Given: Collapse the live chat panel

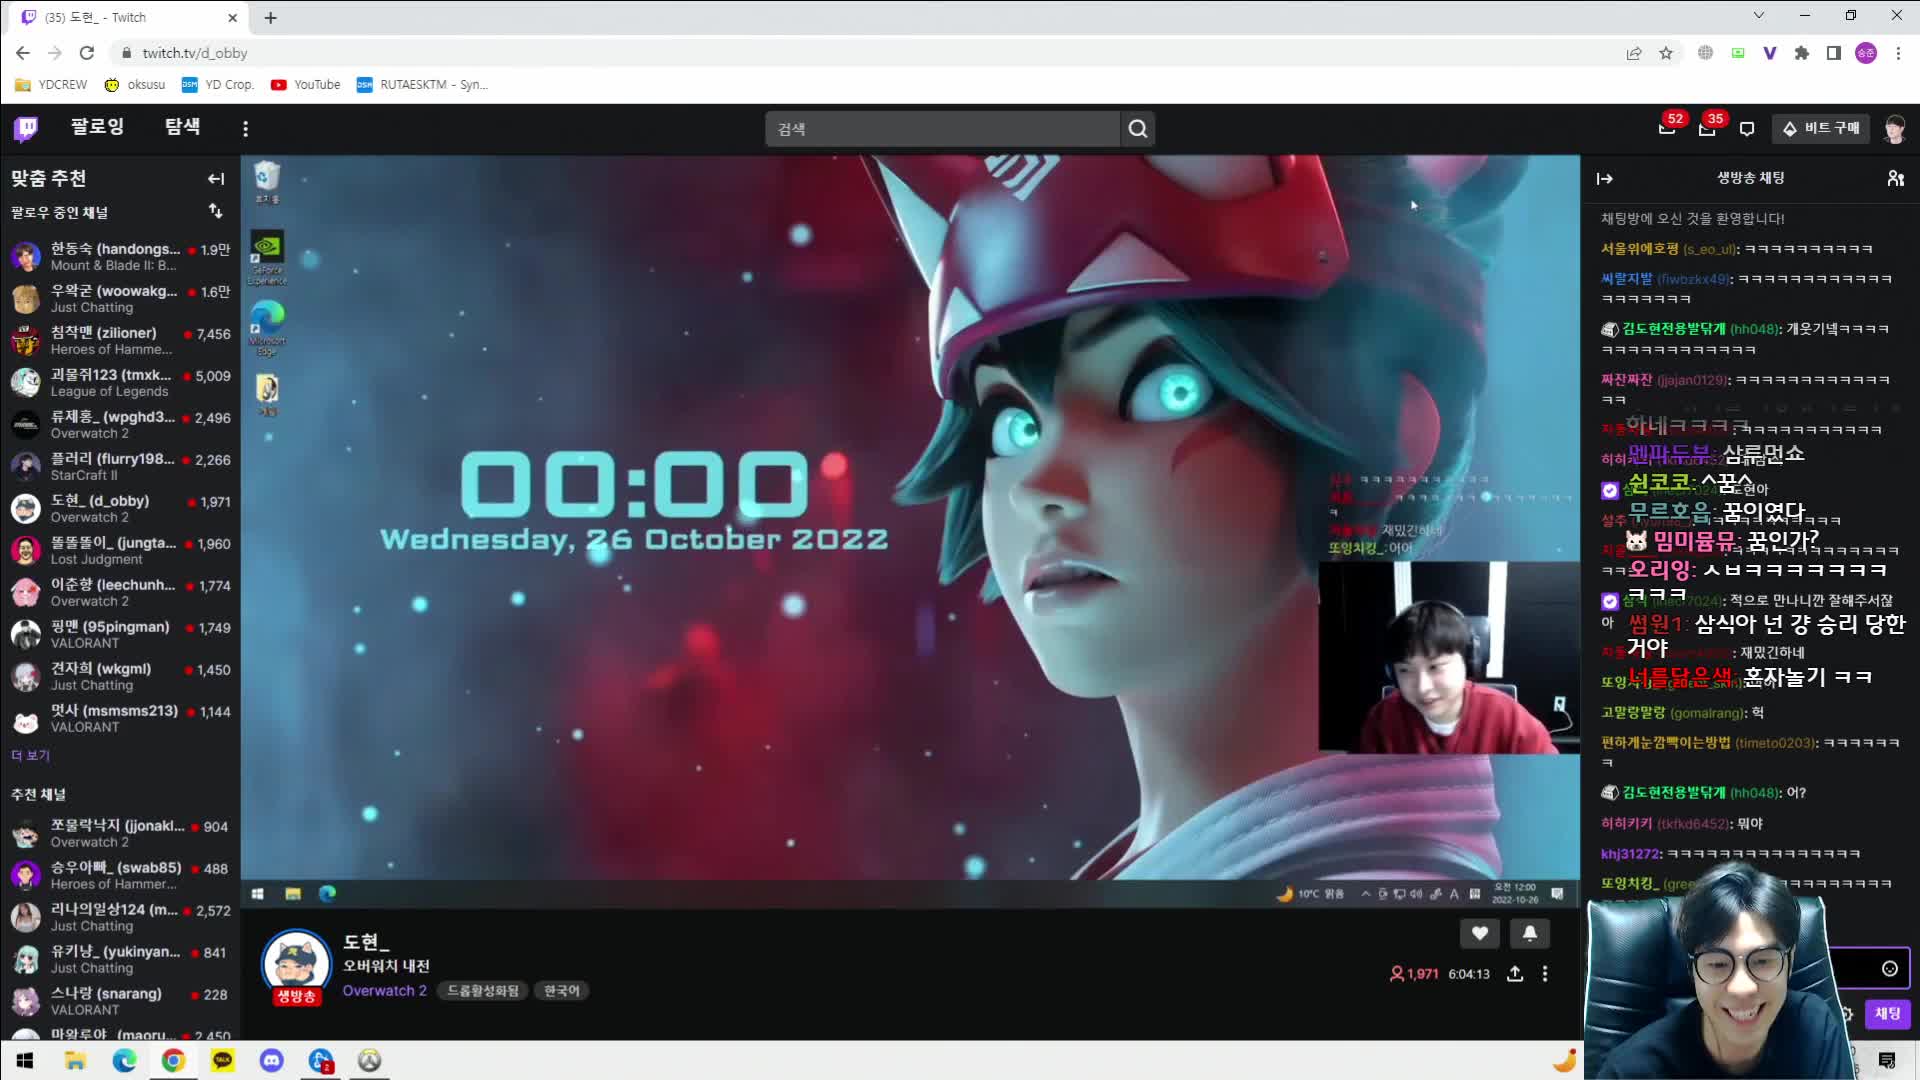Looking at the screenshot, I should 1605,179.
